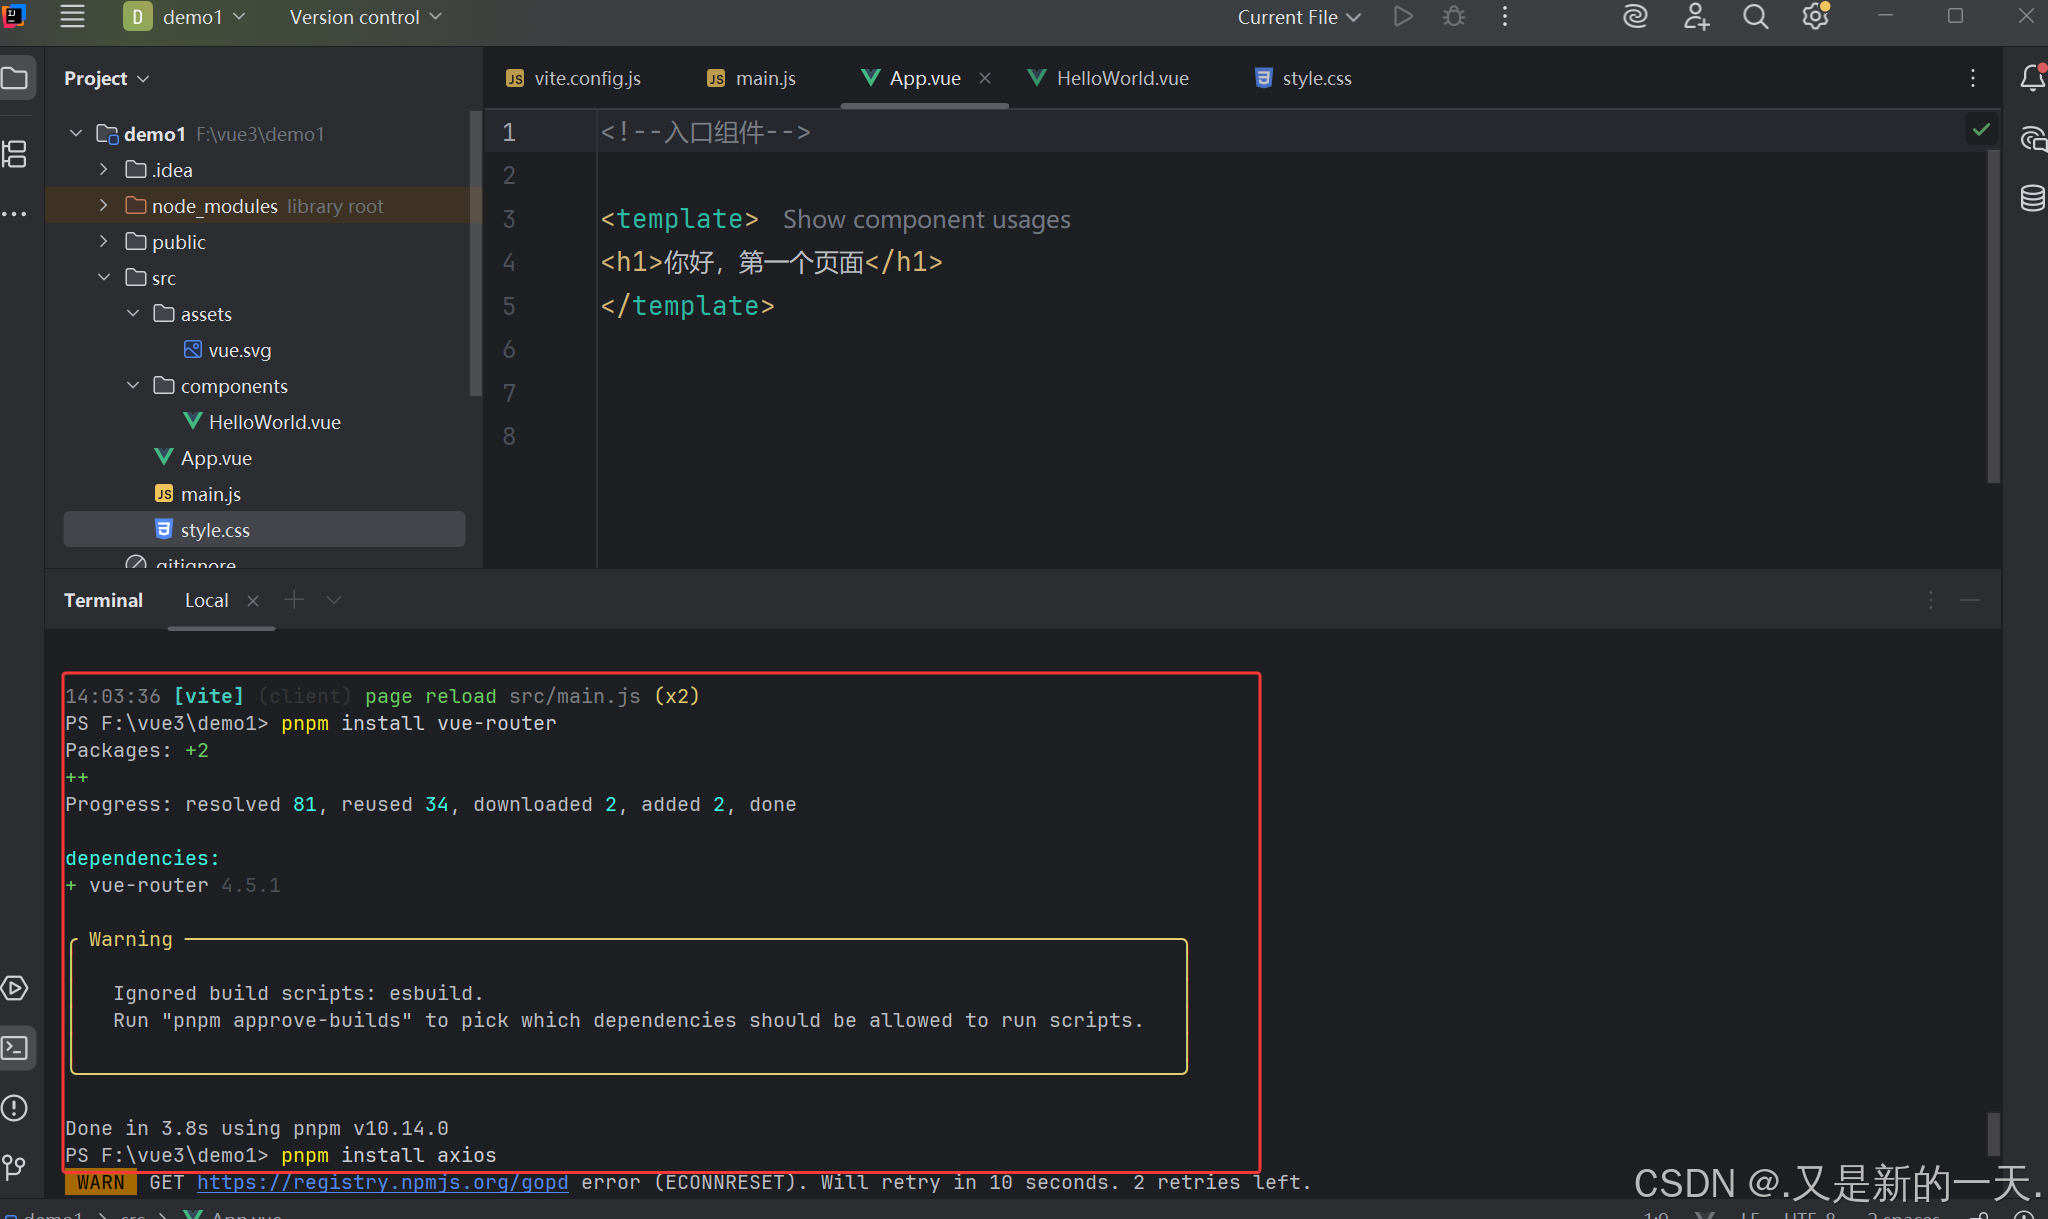
Task: Open the Structure tool window icon
Action: pos(15,154)
